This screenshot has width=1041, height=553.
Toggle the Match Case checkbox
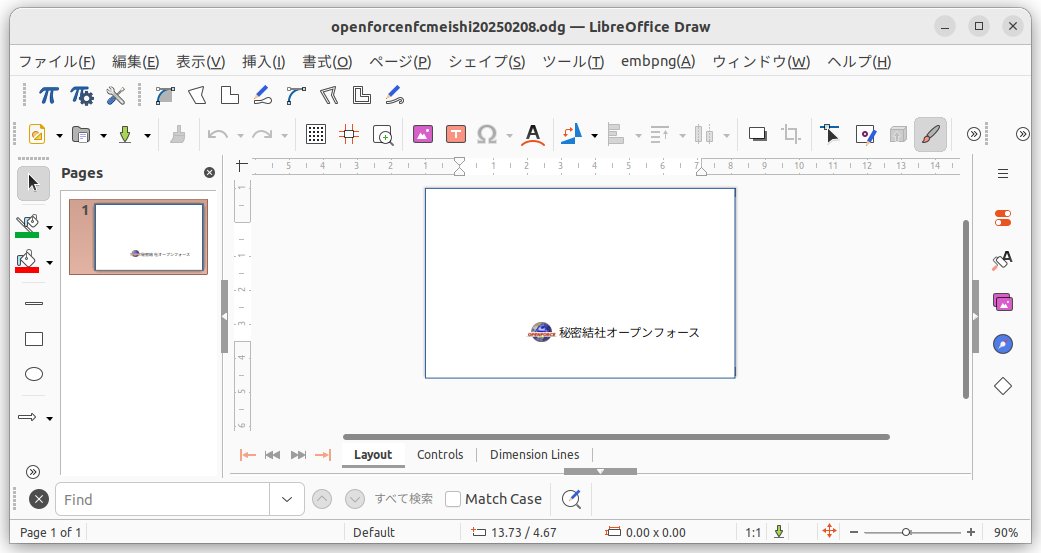(x=453, y=499)
